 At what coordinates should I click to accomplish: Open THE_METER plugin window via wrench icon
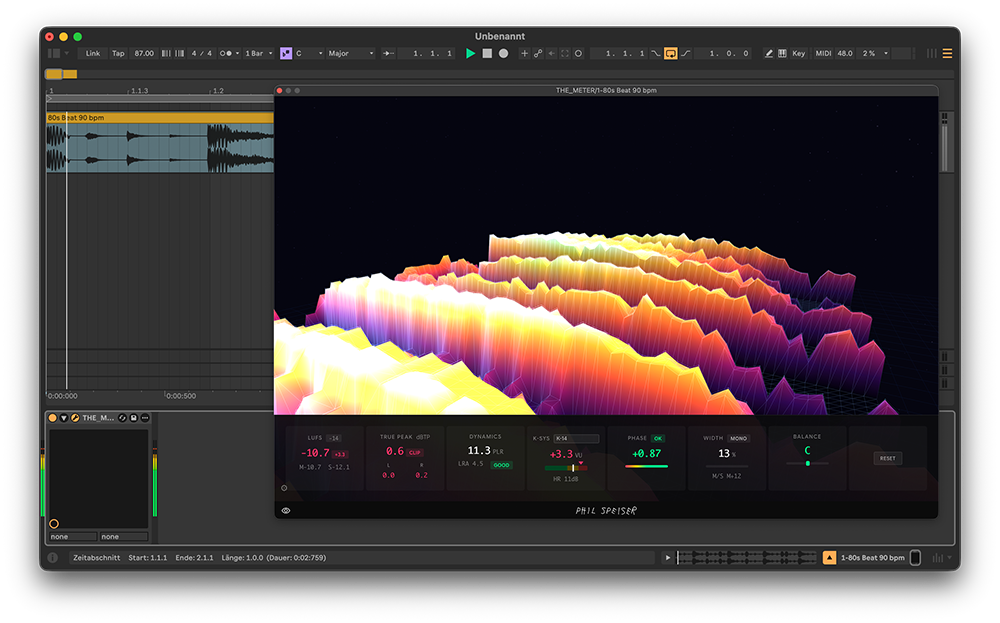75,417
